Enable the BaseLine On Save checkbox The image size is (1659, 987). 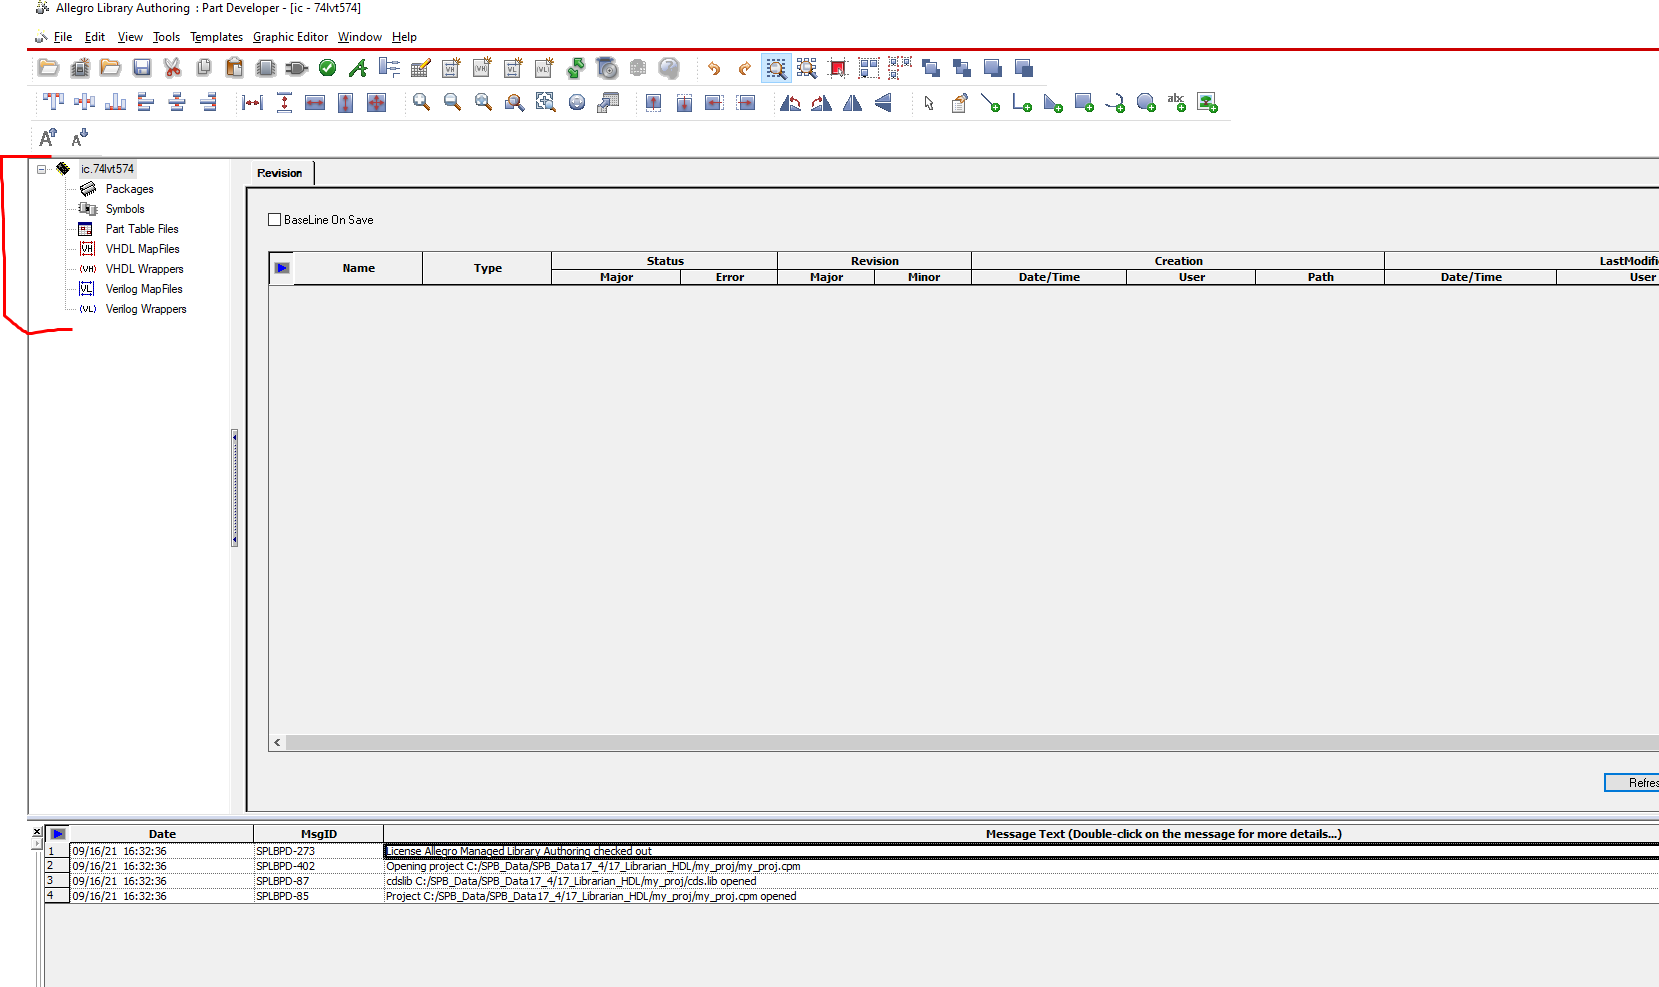pyautogui.click(x=275, y=220)
